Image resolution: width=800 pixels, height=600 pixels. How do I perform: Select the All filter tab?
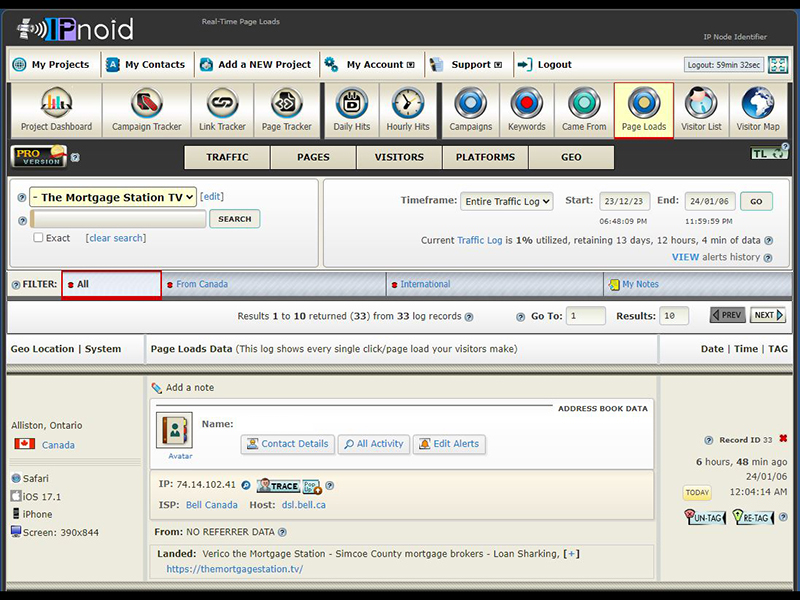click(x=111, y=284)
